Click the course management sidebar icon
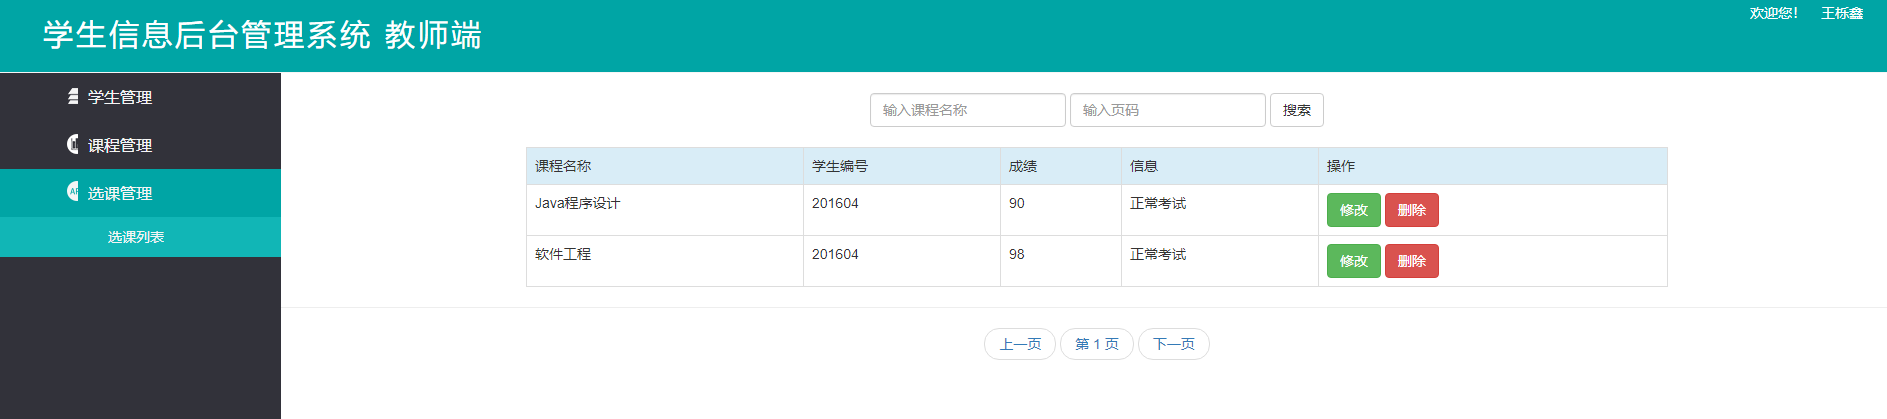 [x=73, y=144]
